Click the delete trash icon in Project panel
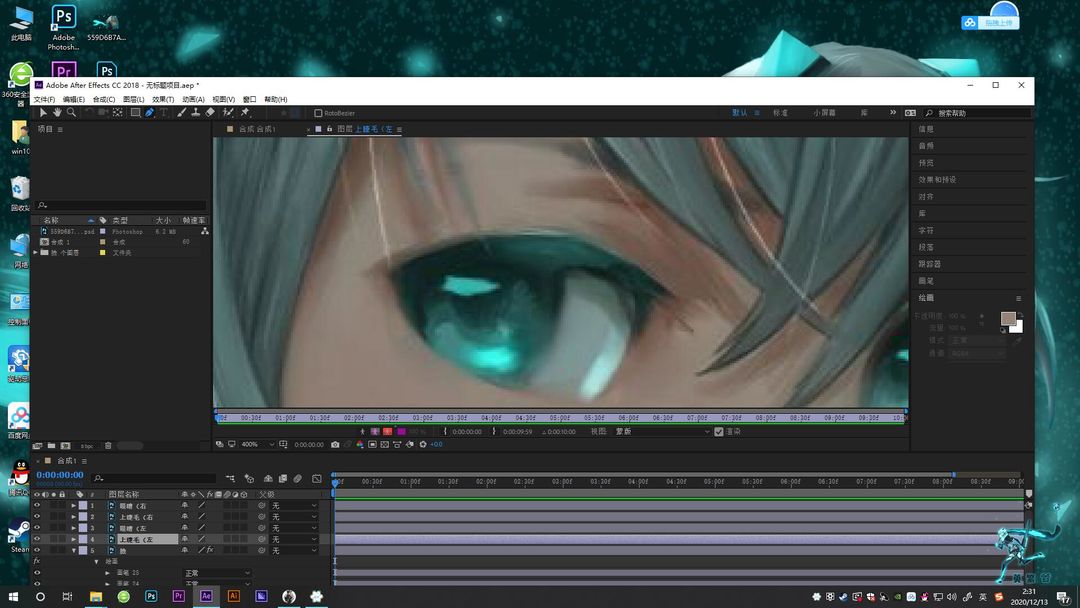This screenshot has height=608, width=1080. pyautogui.click(x=108, y=446)
